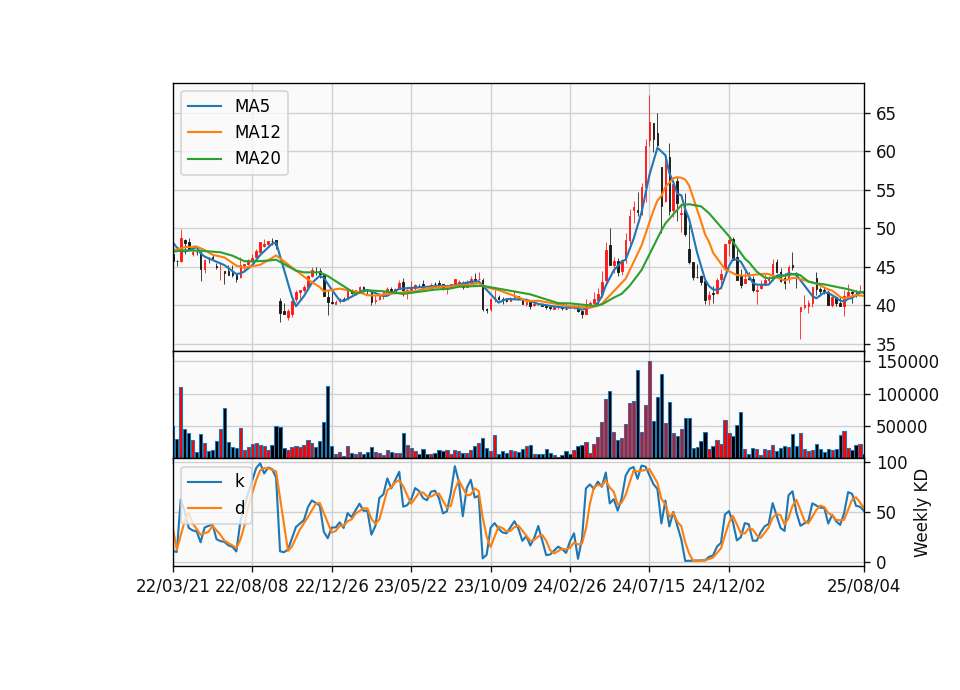Click the MA12 legend label
The height and width of the screenshot is (690, 960).
point(257,132)
